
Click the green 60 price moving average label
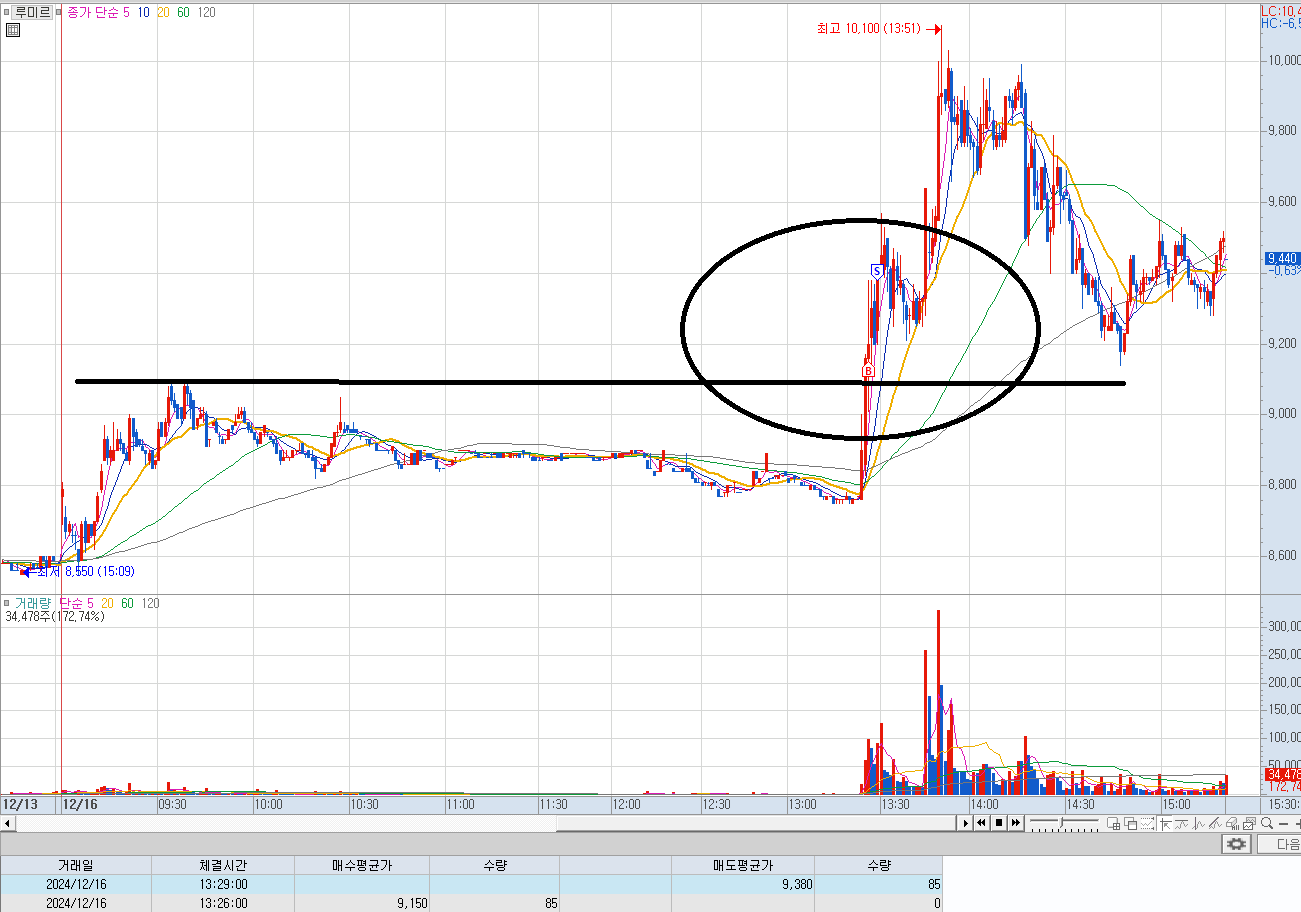[x=184, y=12]
